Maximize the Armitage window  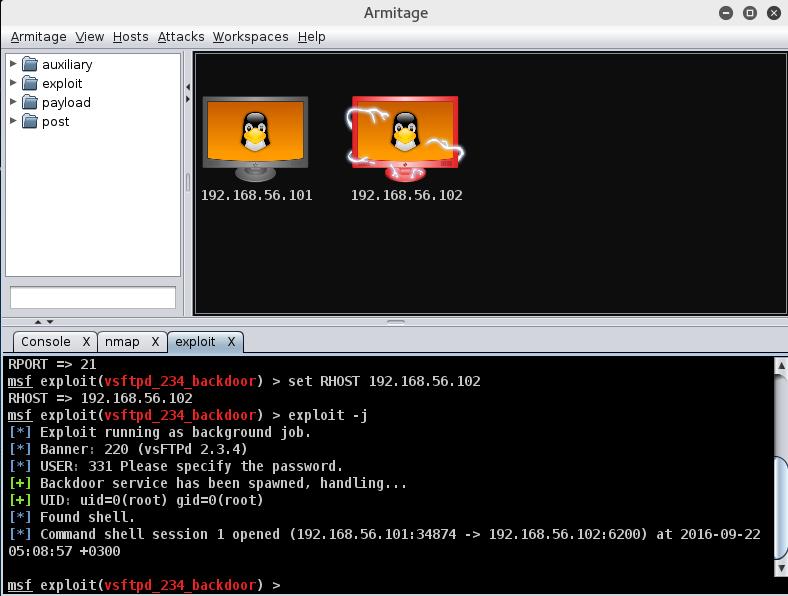pyautogui.click(x=750, y=13)
